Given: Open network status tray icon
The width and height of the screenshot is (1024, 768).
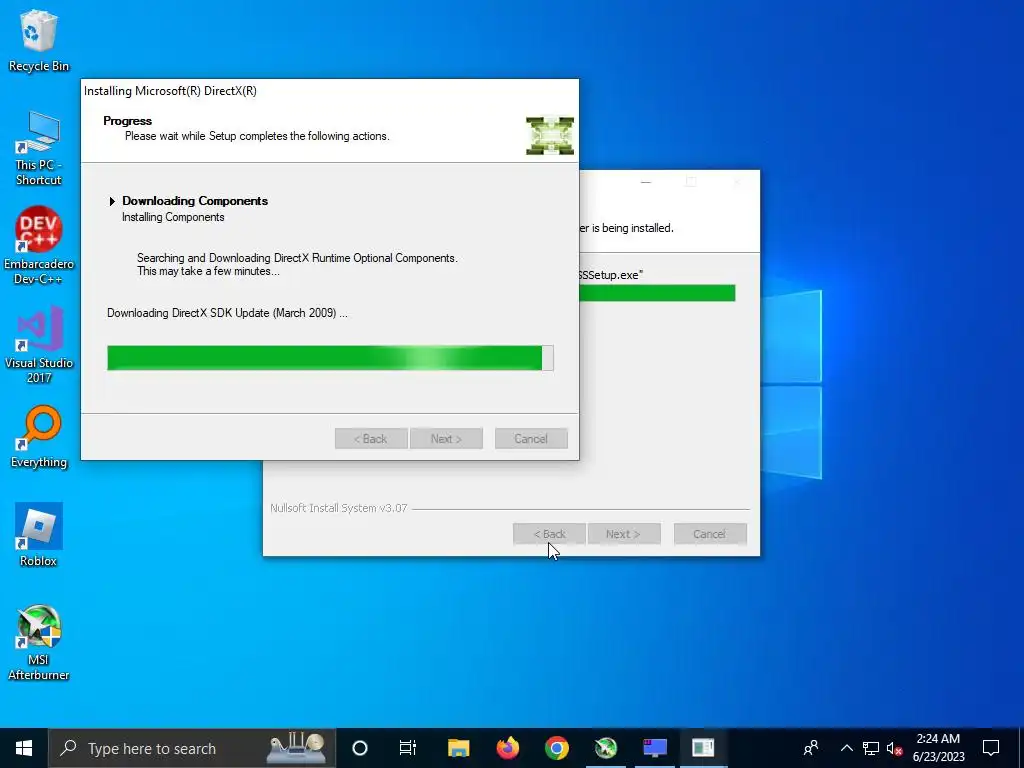Looking at the screenshot, I should 871,748.
